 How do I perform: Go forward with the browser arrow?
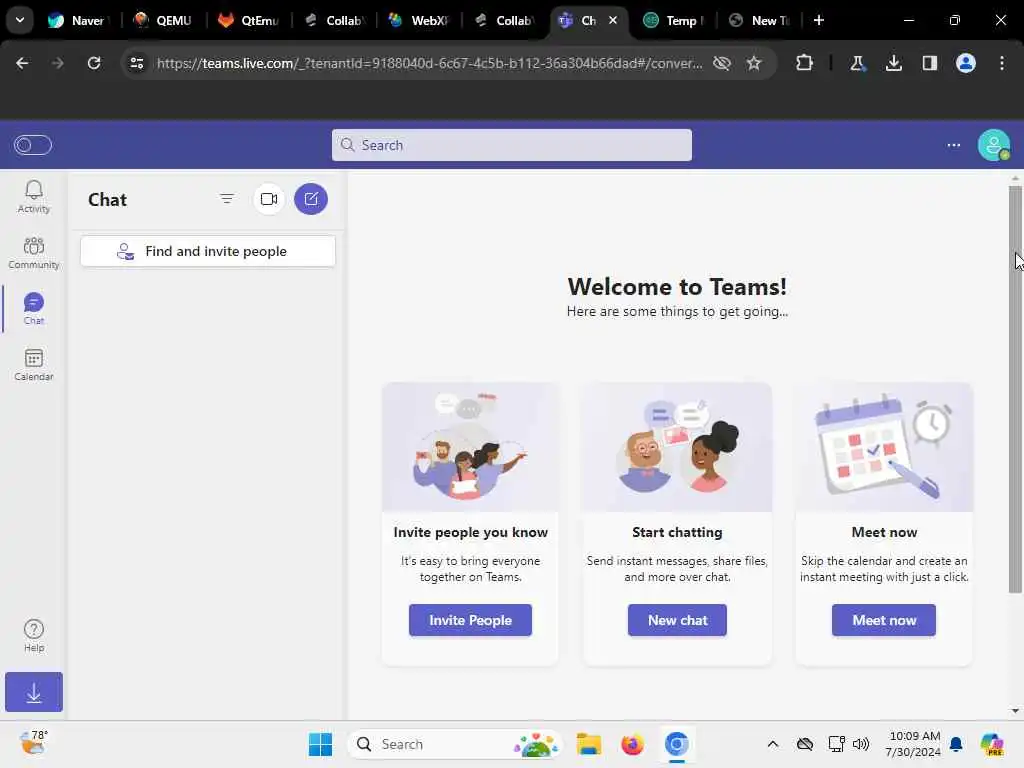coord(57,63)
